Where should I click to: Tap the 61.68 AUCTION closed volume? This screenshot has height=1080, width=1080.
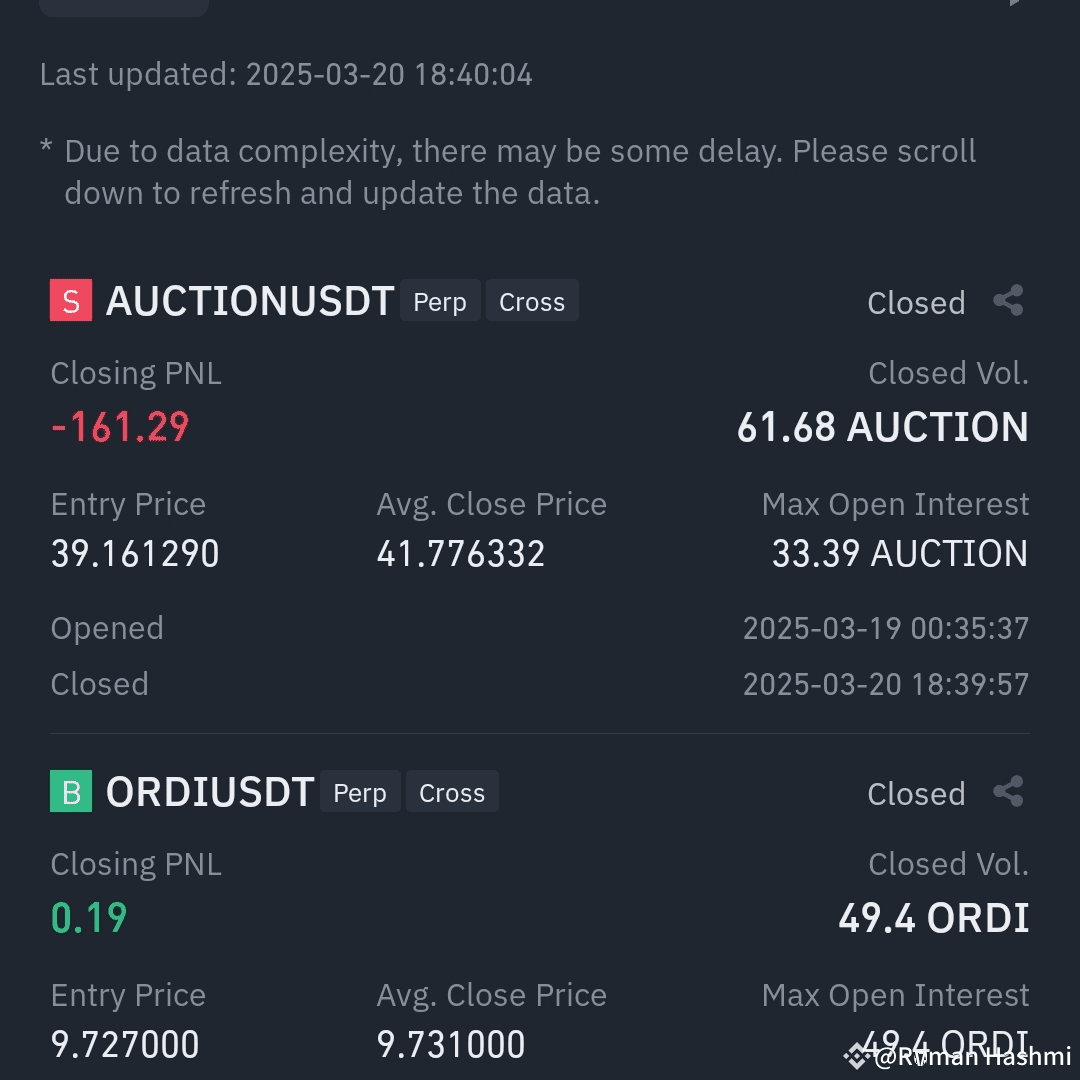(882, 426)
